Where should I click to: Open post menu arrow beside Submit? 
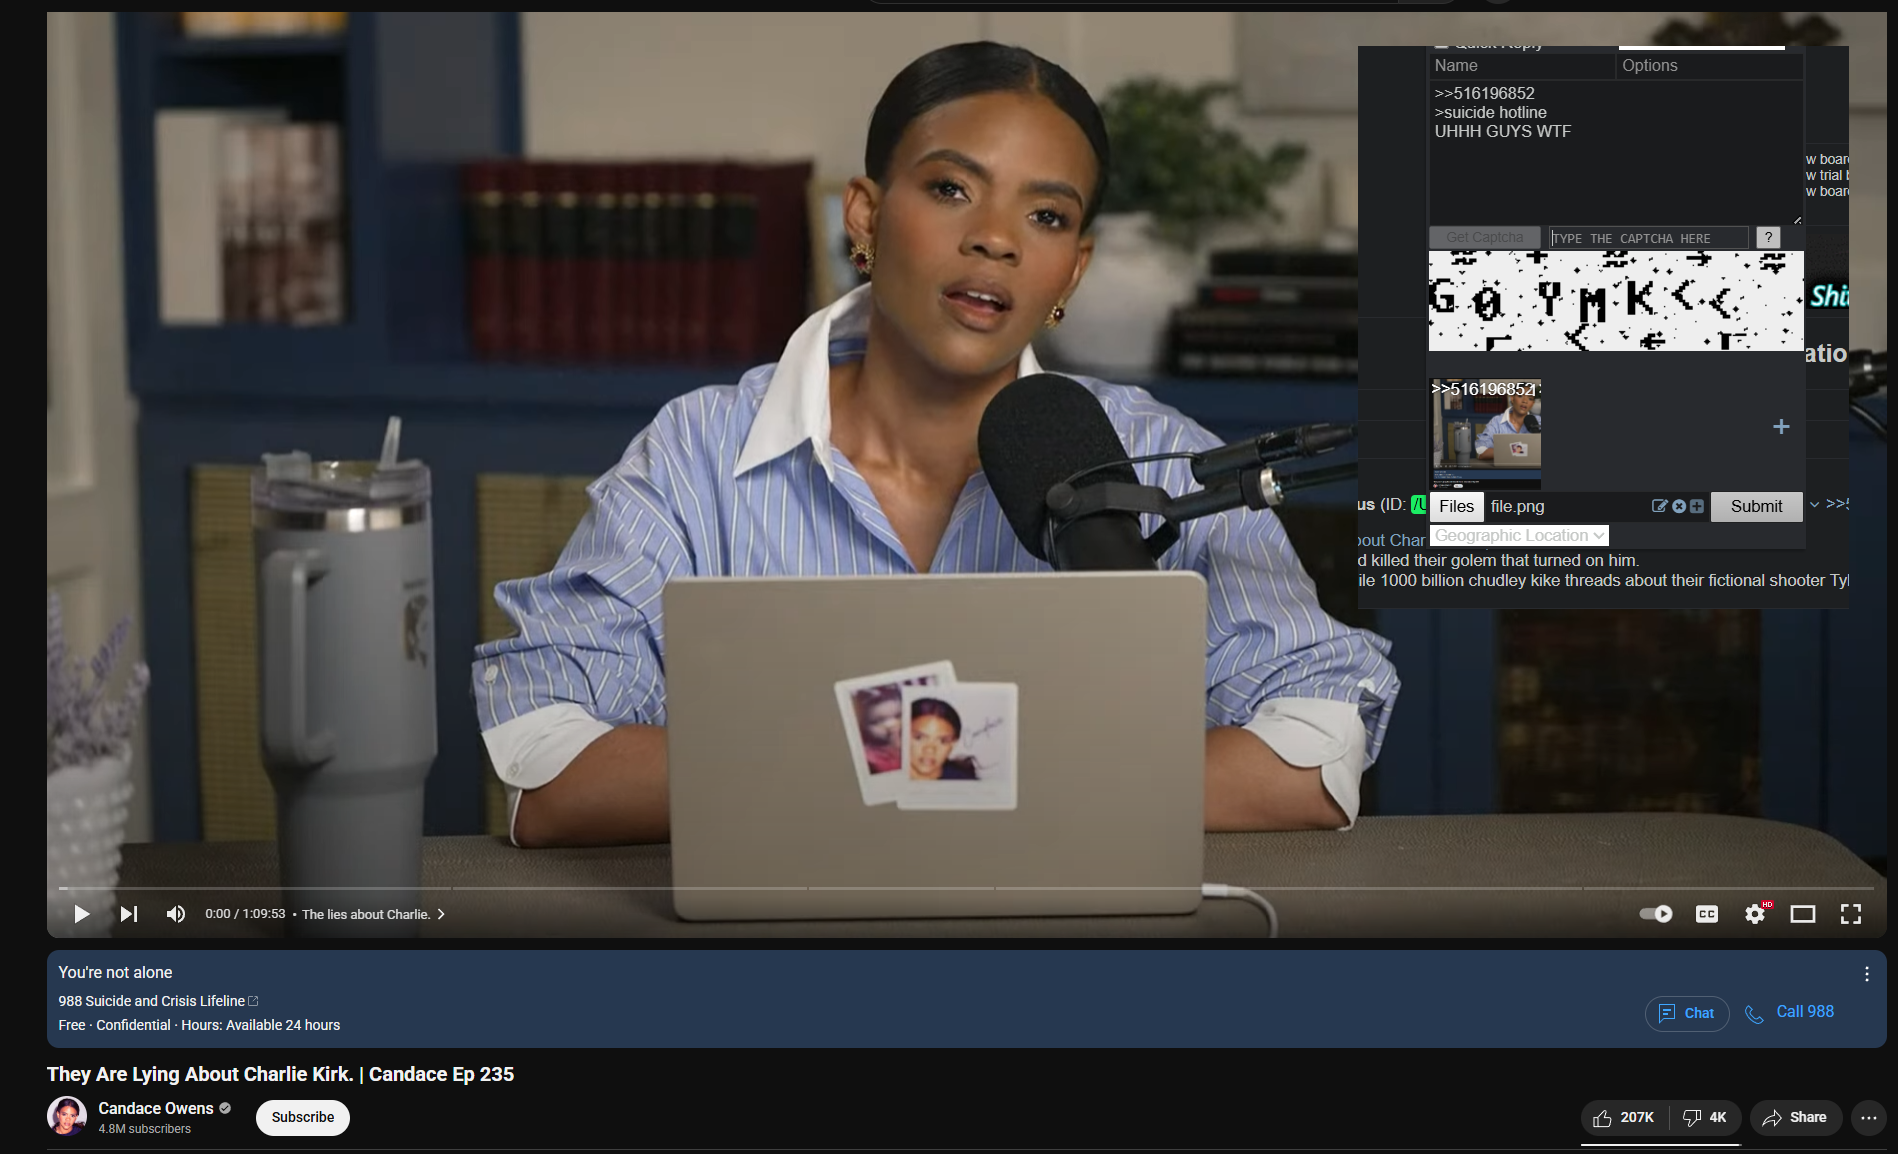[x=1814, y=505]
